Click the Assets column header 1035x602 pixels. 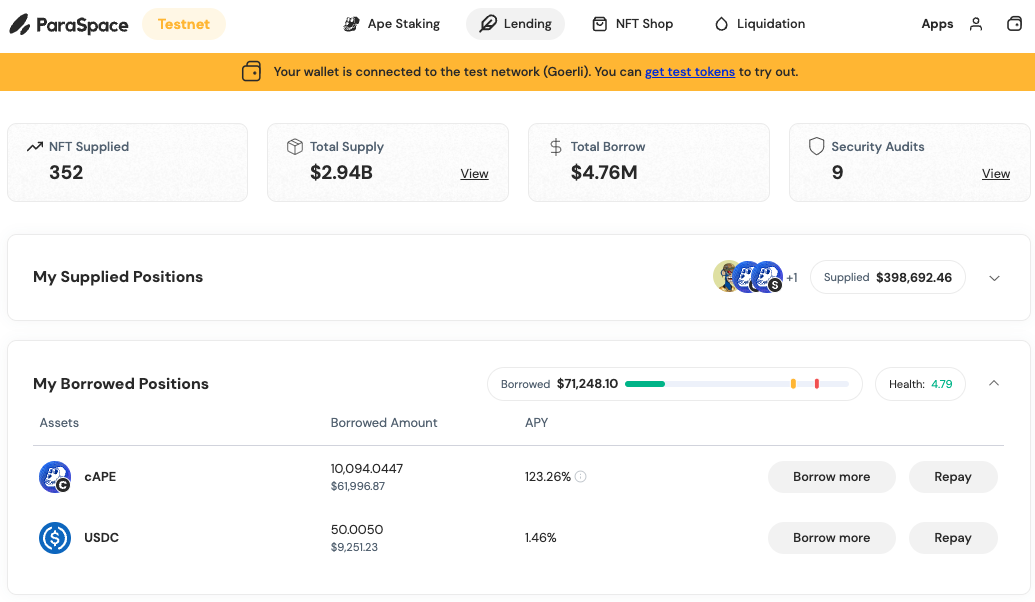coord(59,422)
